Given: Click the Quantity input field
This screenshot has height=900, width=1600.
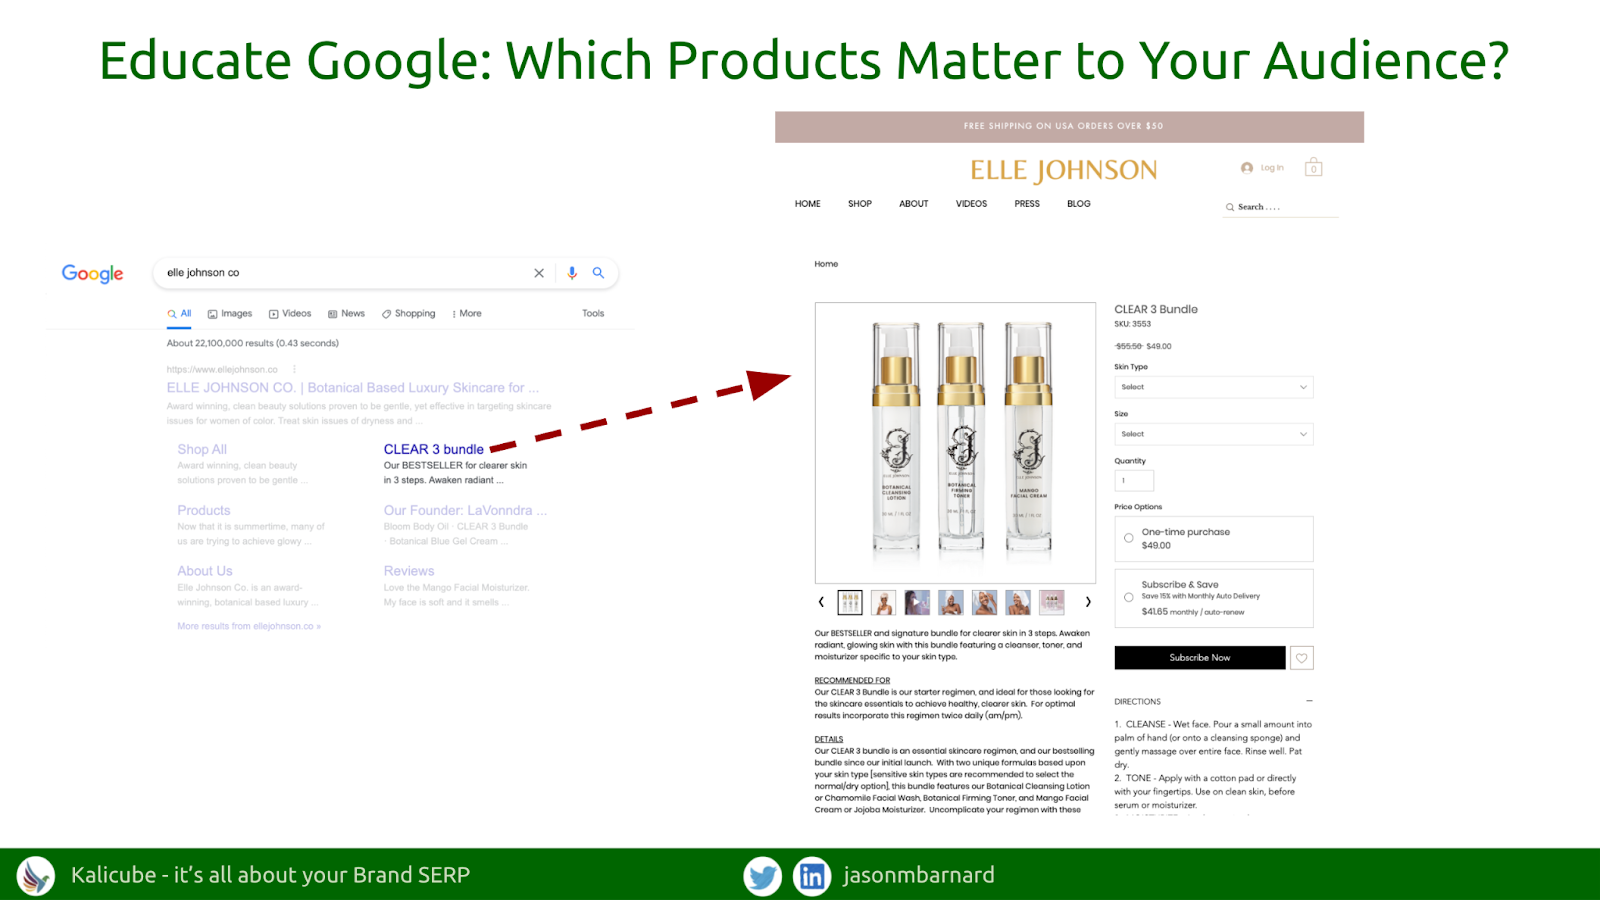Looking at the screenshot, I should [1134, 481].
